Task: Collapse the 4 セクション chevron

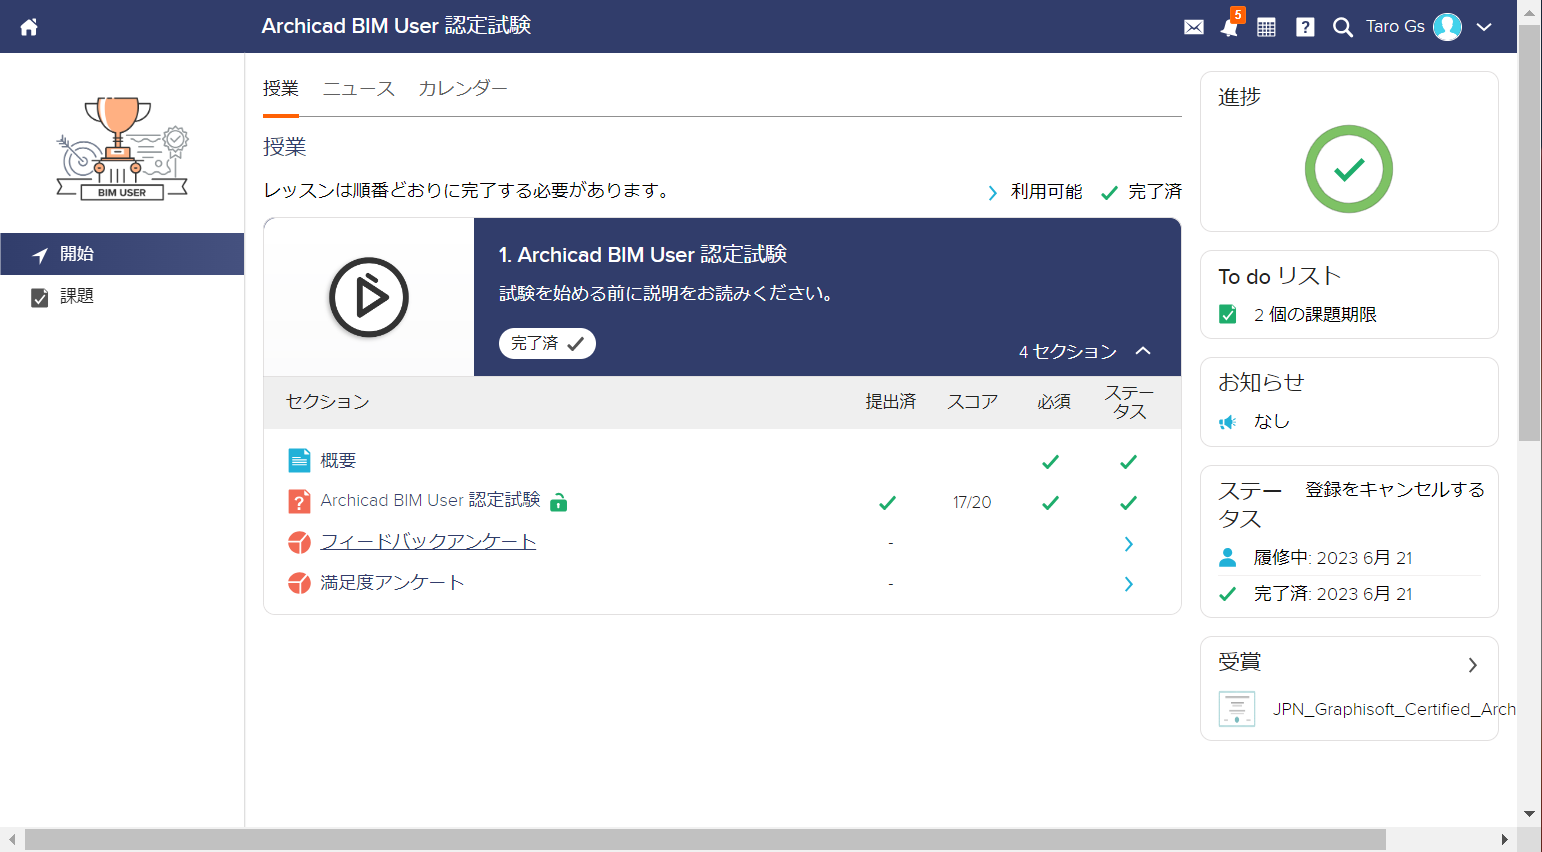Action: (1143, 351)
